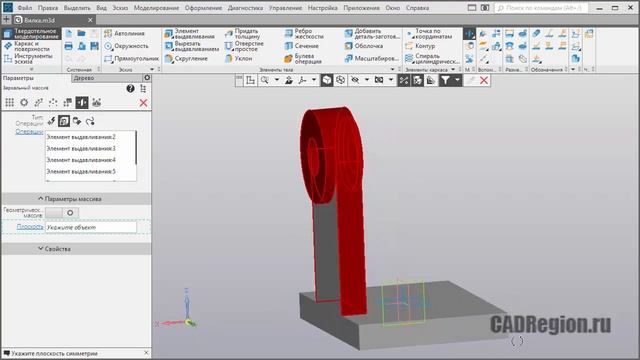This screenshot has width=640, height=360.
Task: Open filter dropdown arrow
Action: click(x=457, y=80)
